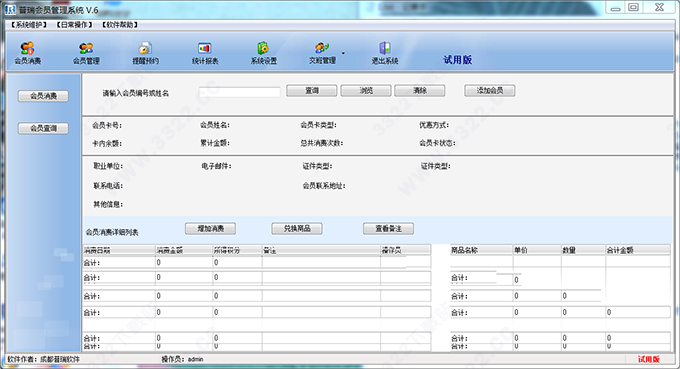Click the 所得积分 column header

[x=237, y=250]
